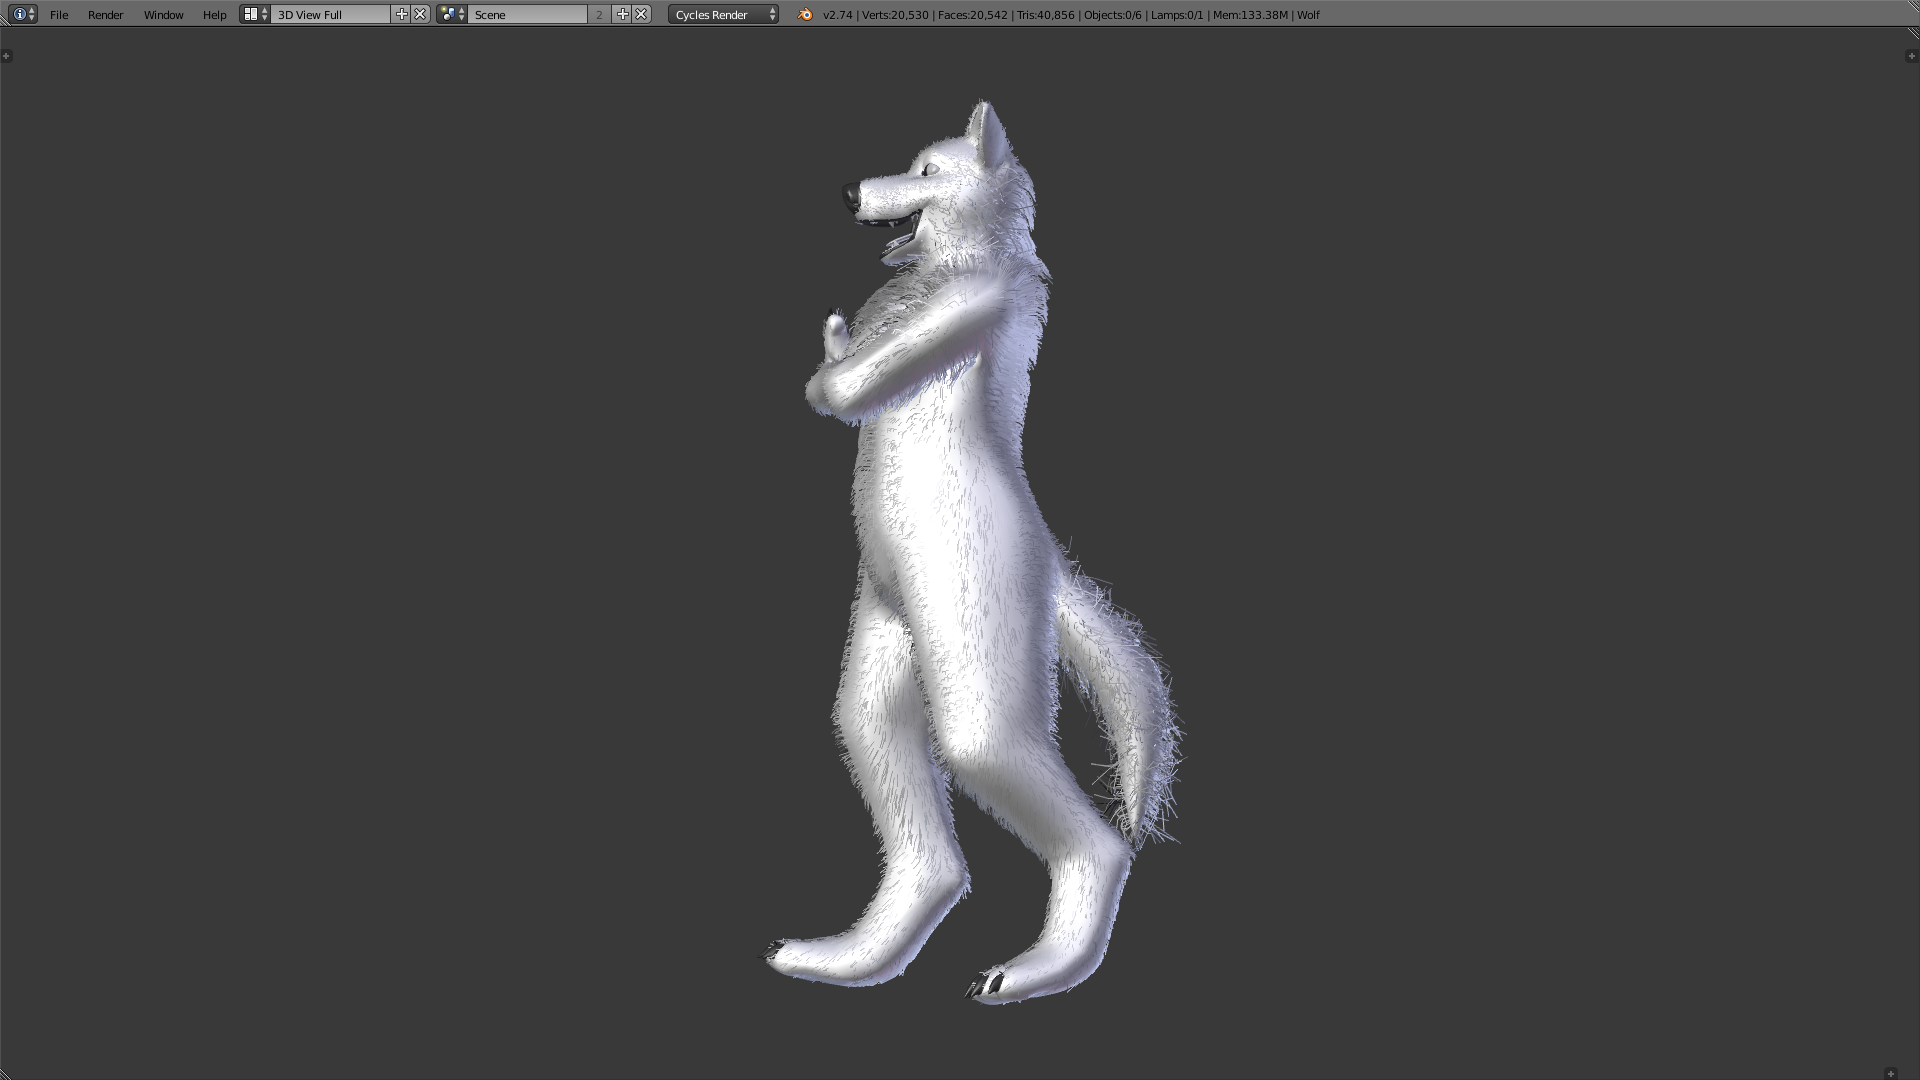Viewport: 1920px width, 1080px height.
Task: Browse screen layouts with the layout icon
Action: tap(255, 14)
